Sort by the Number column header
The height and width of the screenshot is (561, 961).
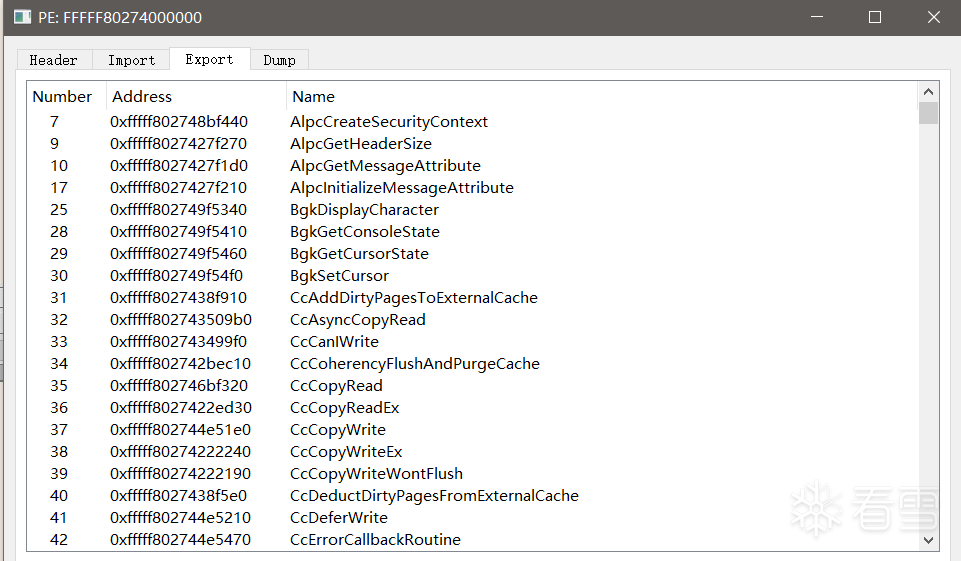62,97
